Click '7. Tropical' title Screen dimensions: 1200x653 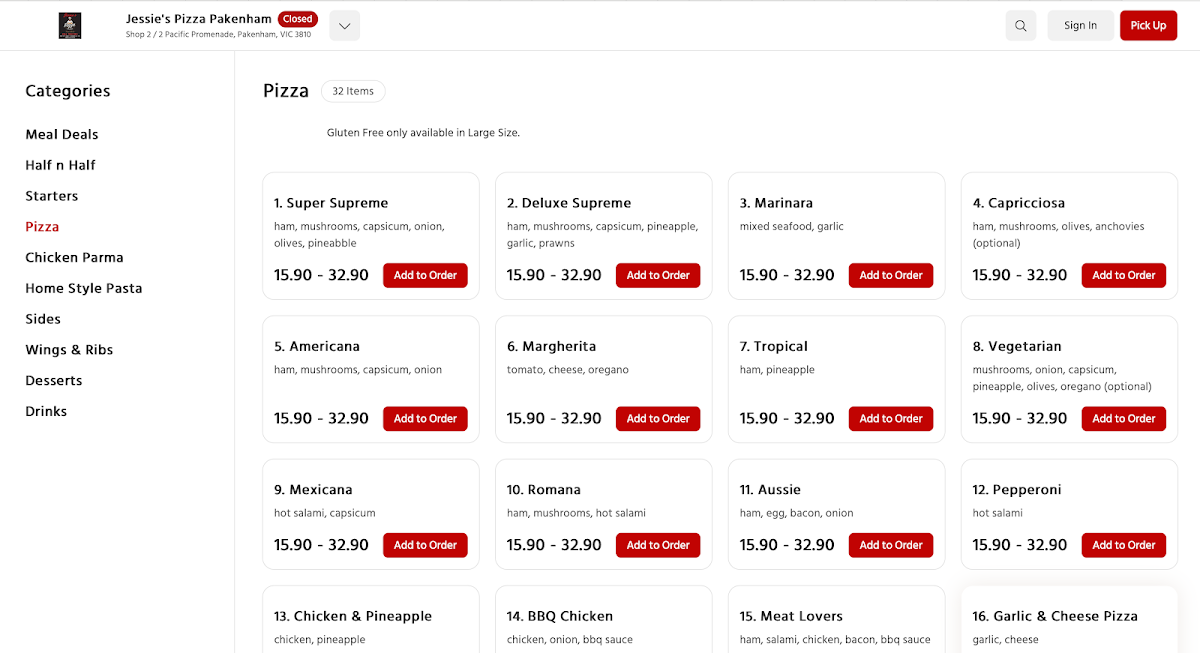point(774,346)
